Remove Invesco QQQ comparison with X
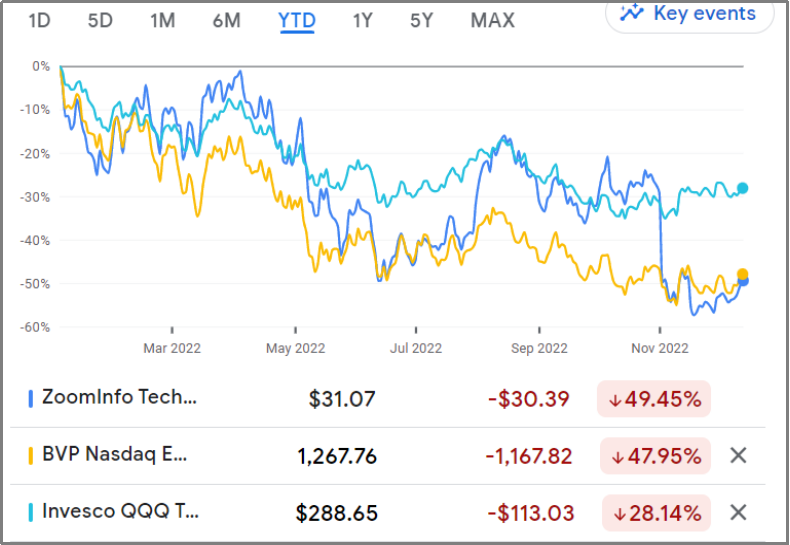Viewport: 790px width, 545px height. 738,513
